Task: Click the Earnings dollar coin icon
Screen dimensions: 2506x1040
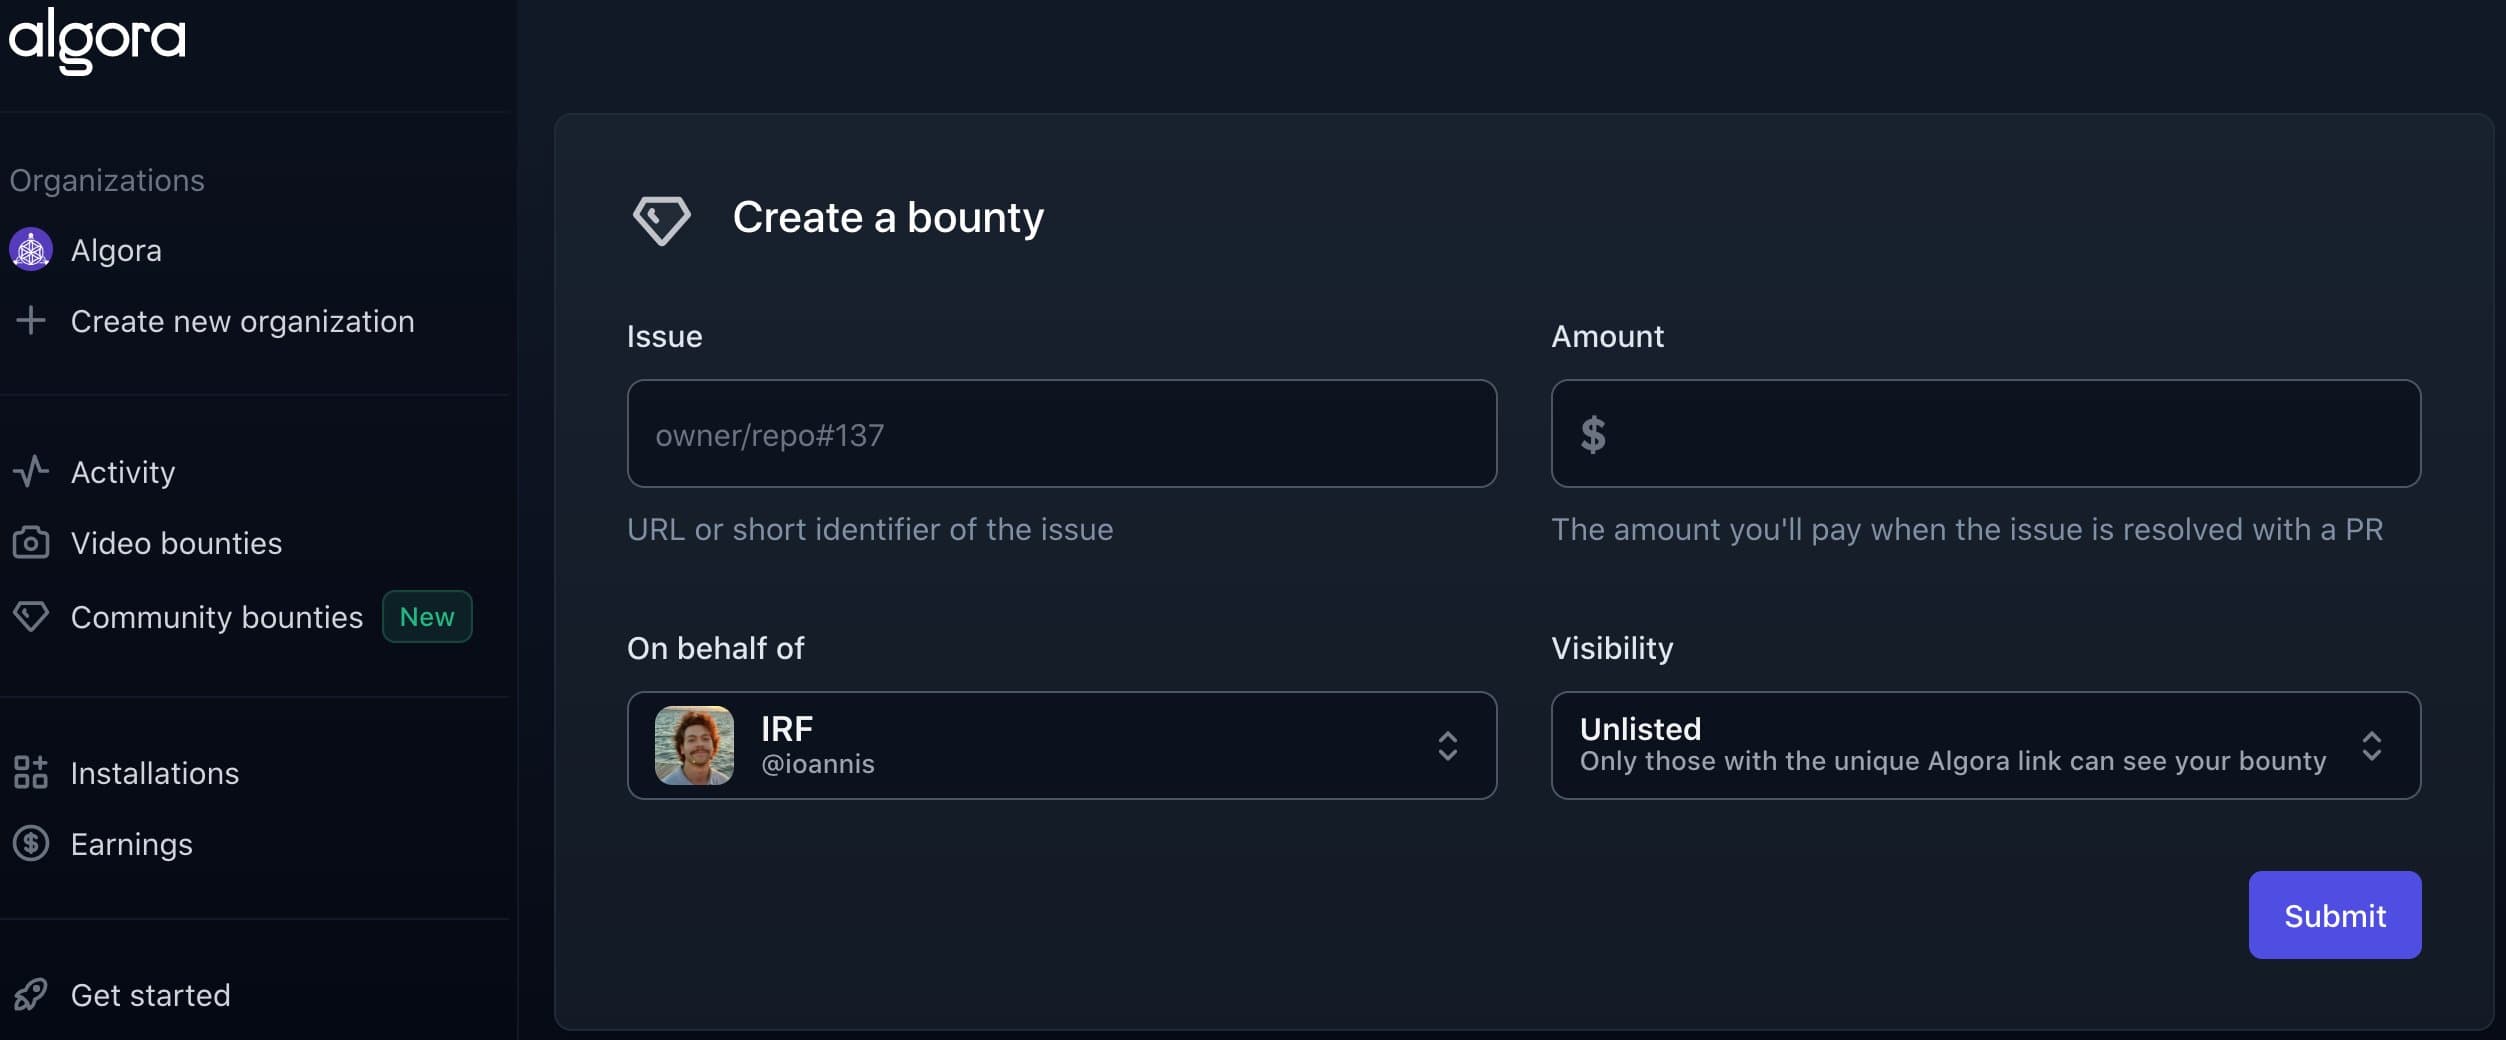Action: [x=31, y=844]
